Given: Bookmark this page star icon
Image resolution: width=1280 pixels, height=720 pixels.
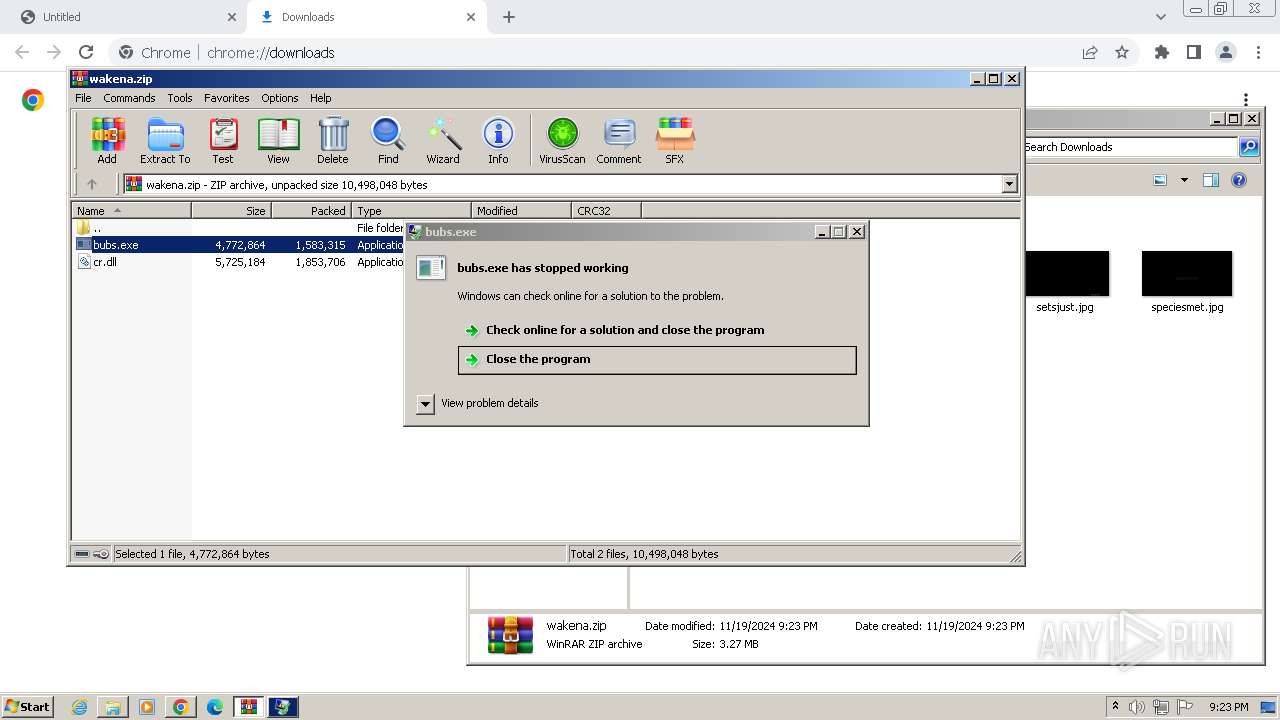Looking at the screenshot, I should [x=1122, y=53].
